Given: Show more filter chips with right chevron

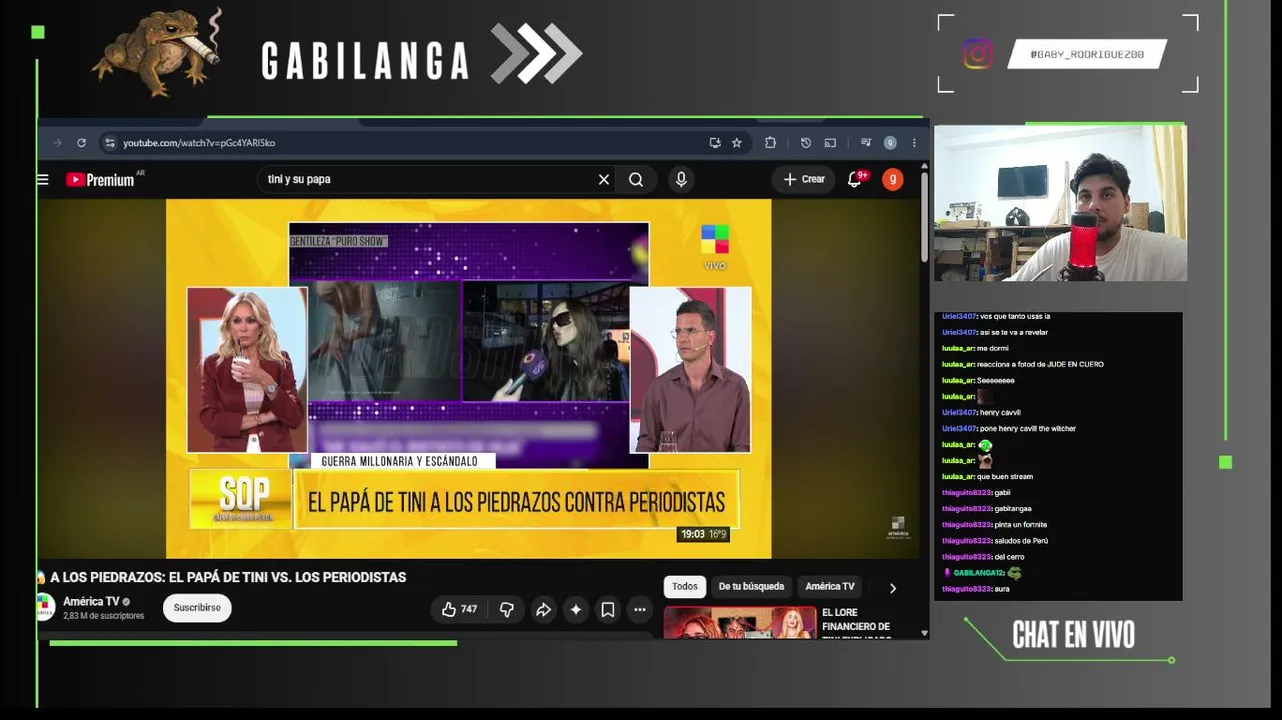Looking at the screenshot, I should click(893, 588).
